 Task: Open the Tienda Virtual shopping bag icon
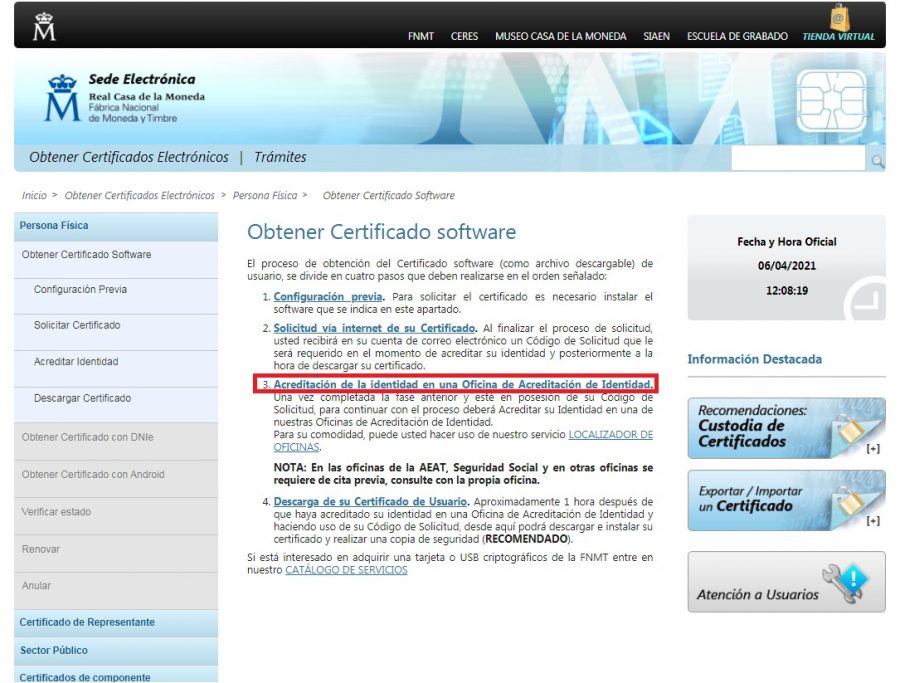(838, 17)
